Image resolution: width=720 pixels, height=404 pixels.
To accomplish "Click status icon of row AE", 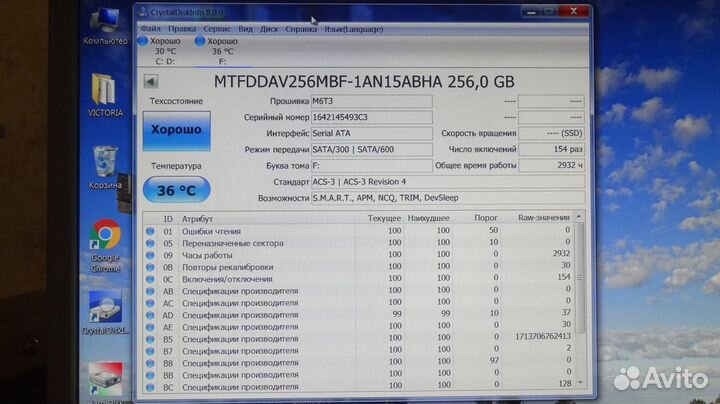I will coord(150,327).
